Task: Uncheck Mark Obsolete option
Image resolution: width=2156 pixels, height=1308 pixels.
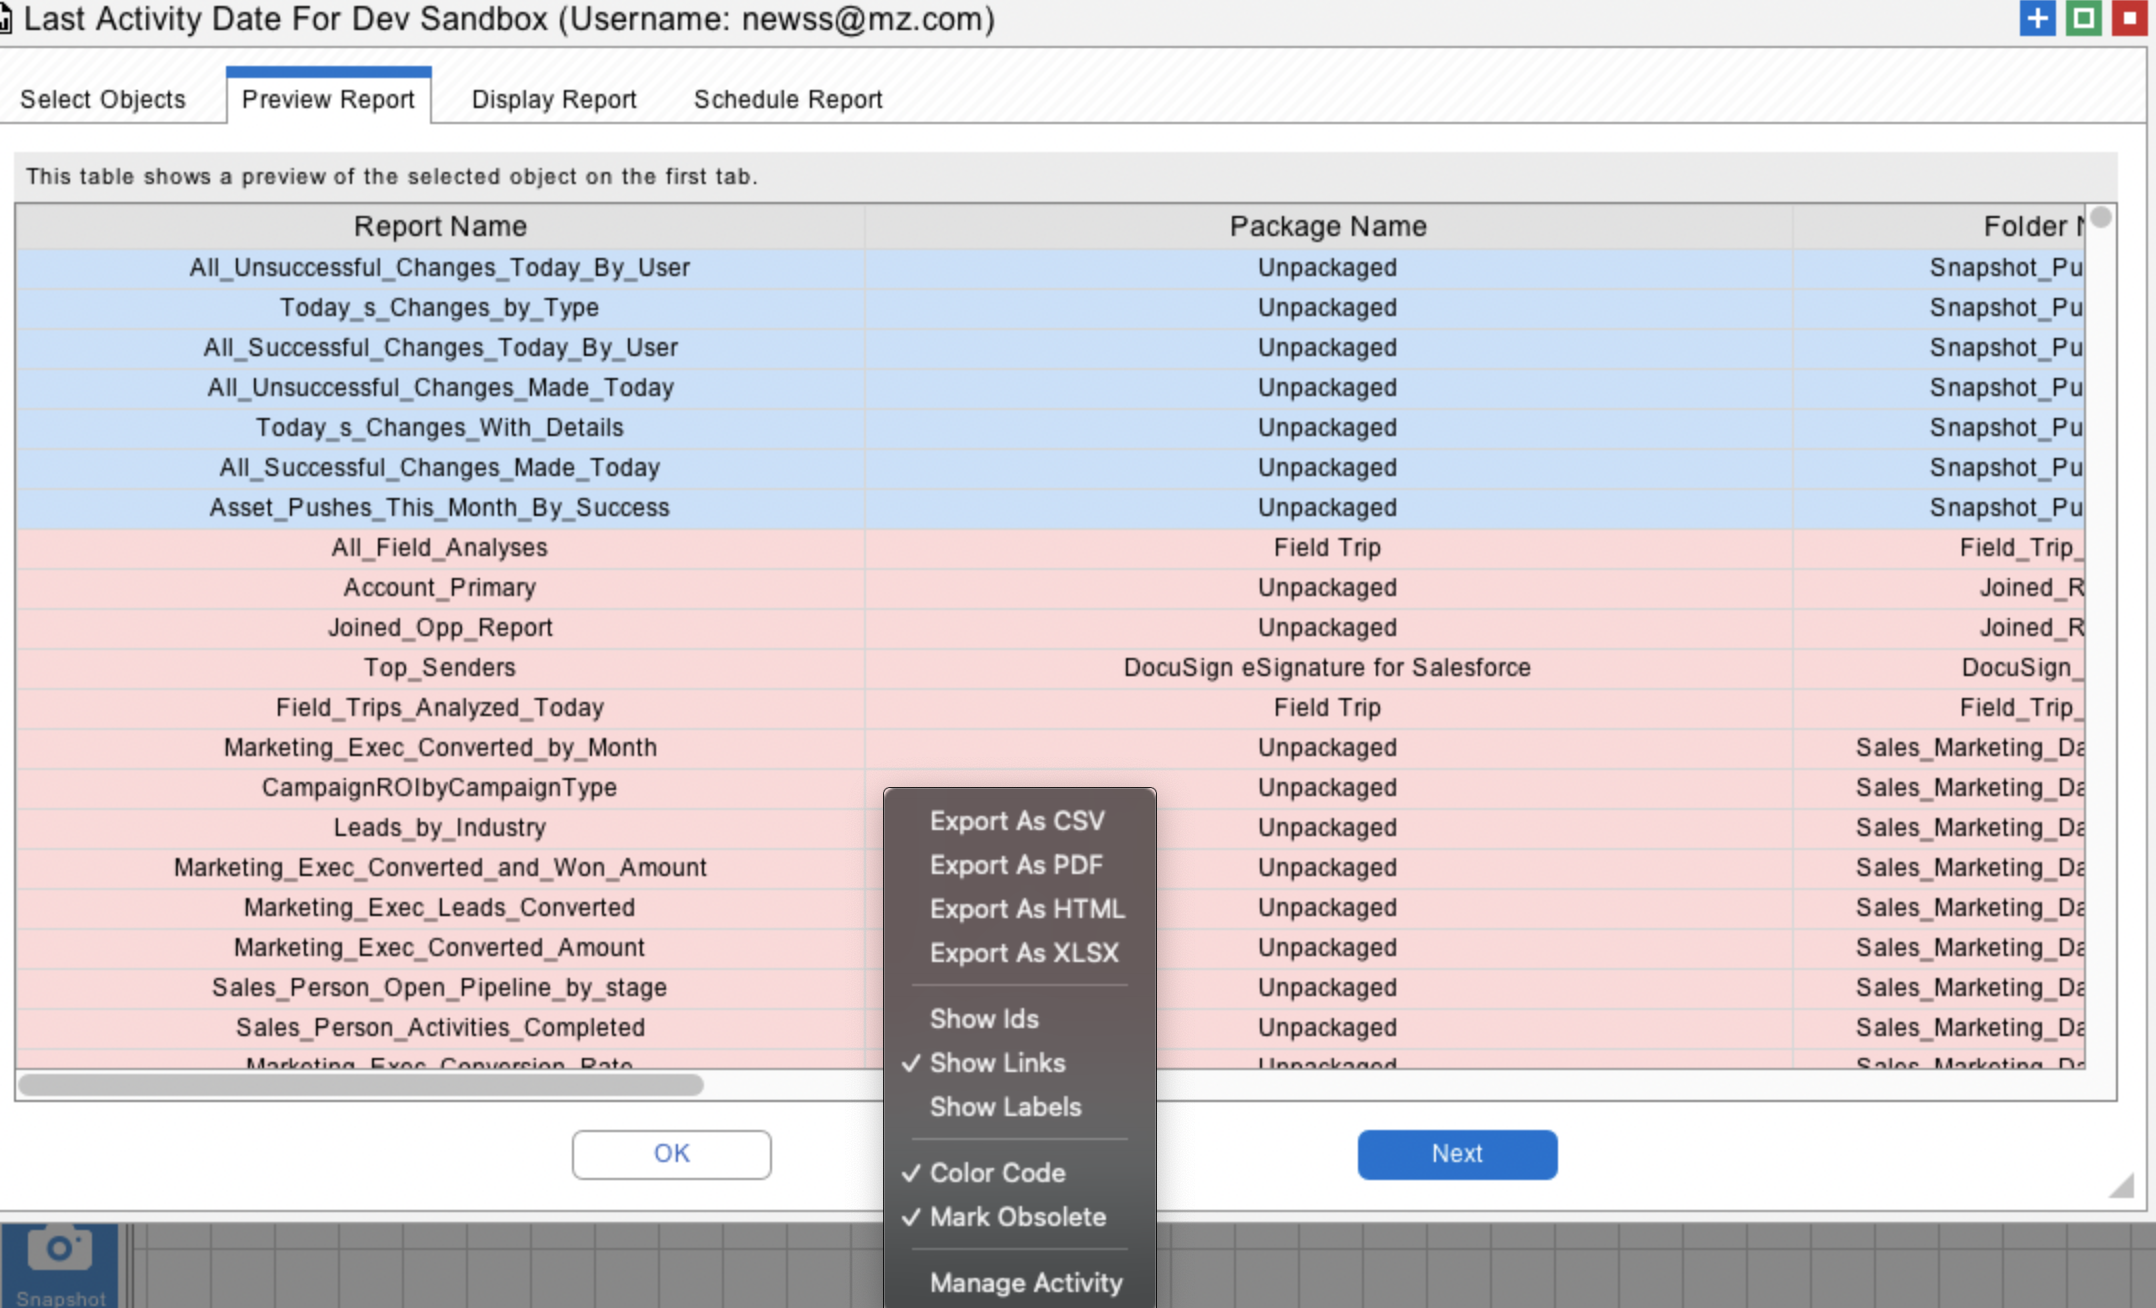Action: pyautogui.click(x=1017, y=1217)
